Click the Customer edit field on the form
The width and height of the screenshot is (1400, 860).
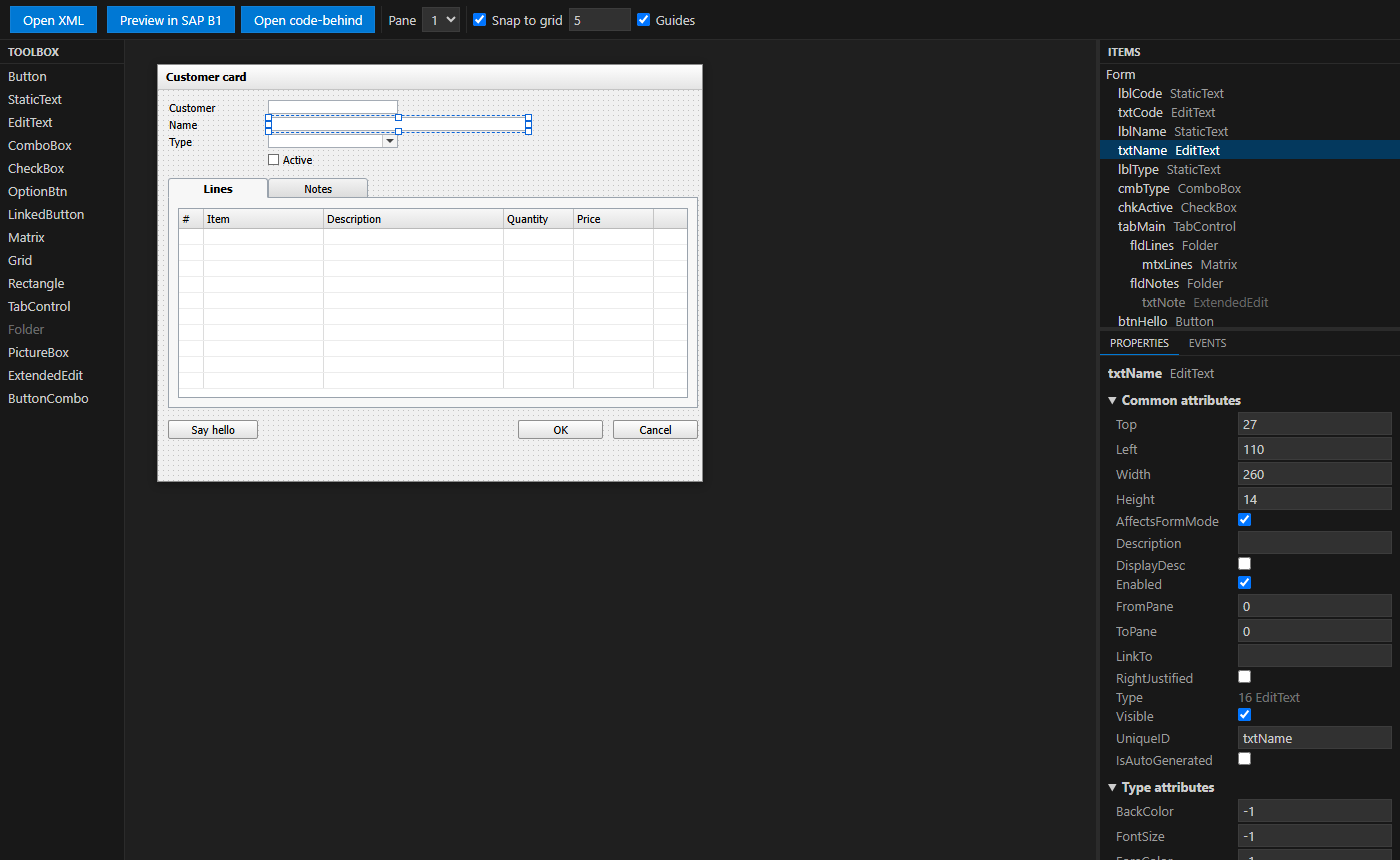[x=333, y=107]
